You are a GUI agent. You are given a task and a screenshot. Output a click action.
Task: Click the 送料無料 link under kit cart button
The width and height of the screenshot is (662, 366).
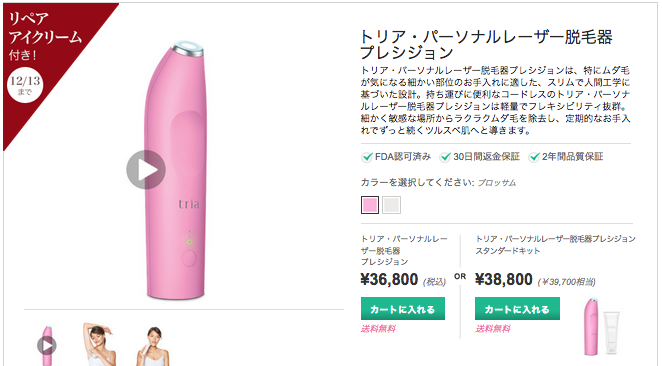[493, 328]
